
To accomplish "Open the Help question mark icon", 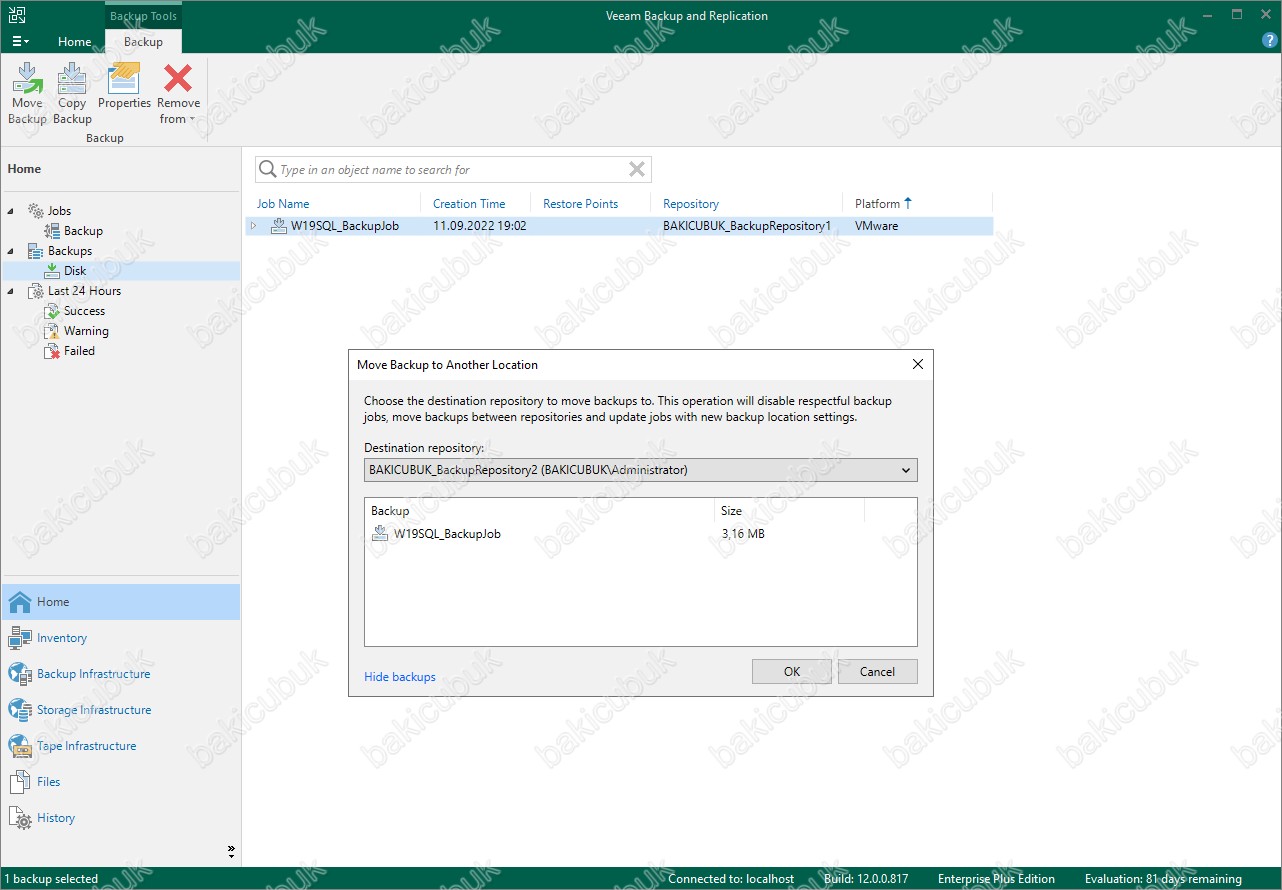I will [1270, 41].
